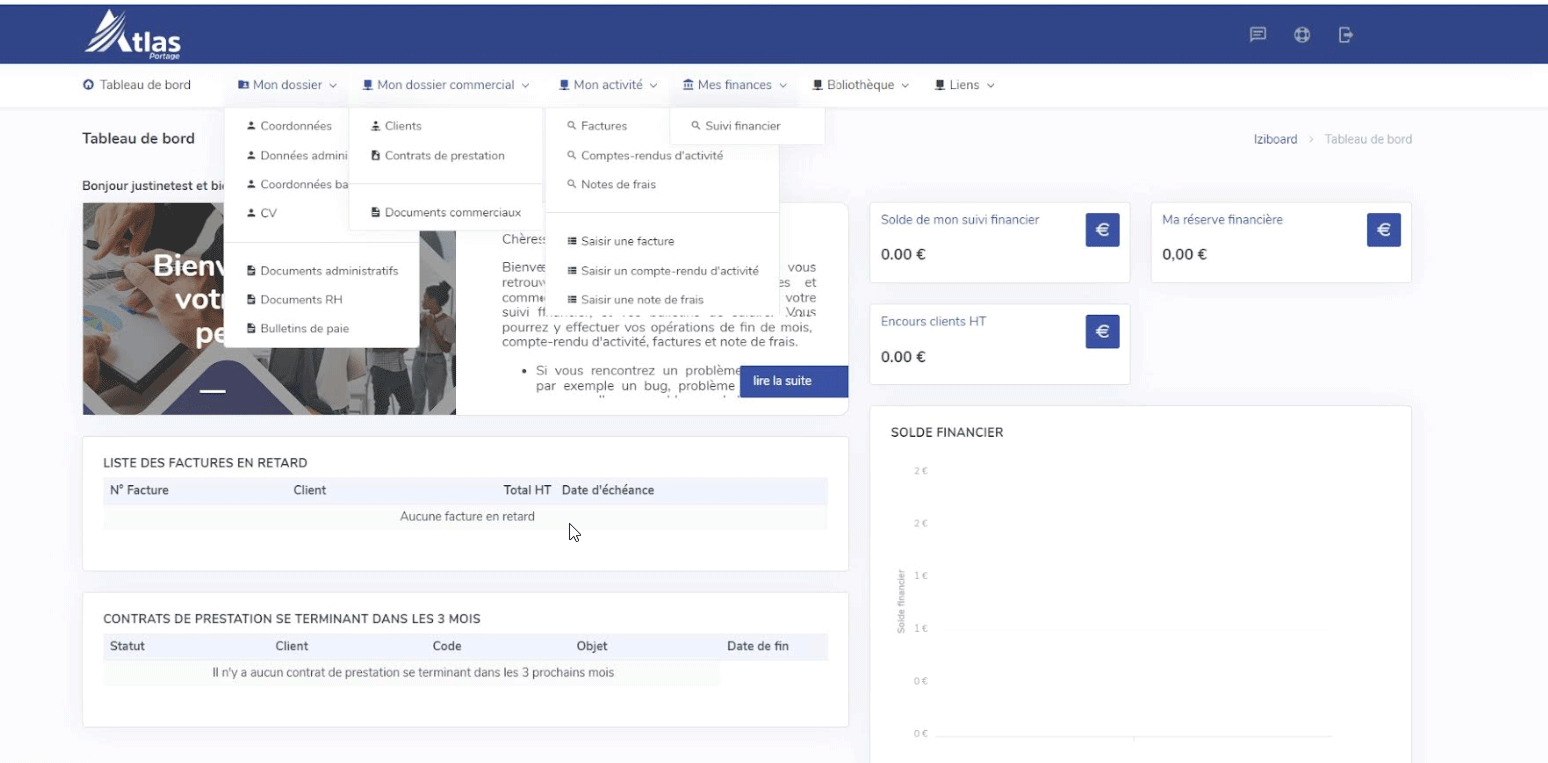Expand the Mon dossier commercial dropdown
Image resolution: width=1548 pixels, height=763 pixels.
tap(446, 85)
